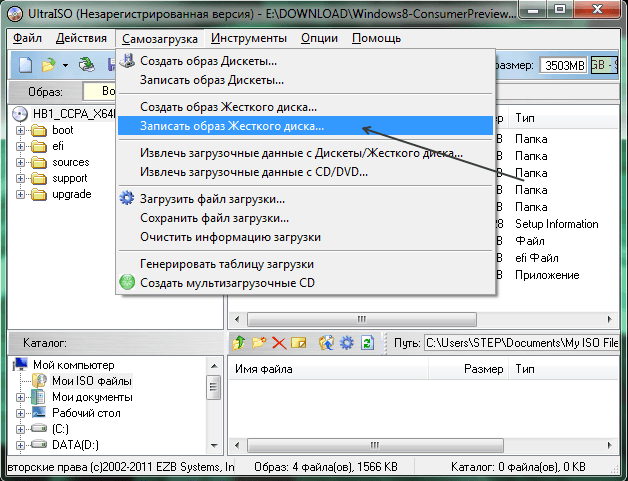Click the Имя файла column header

pyautogui.click(x=260, y=368)
